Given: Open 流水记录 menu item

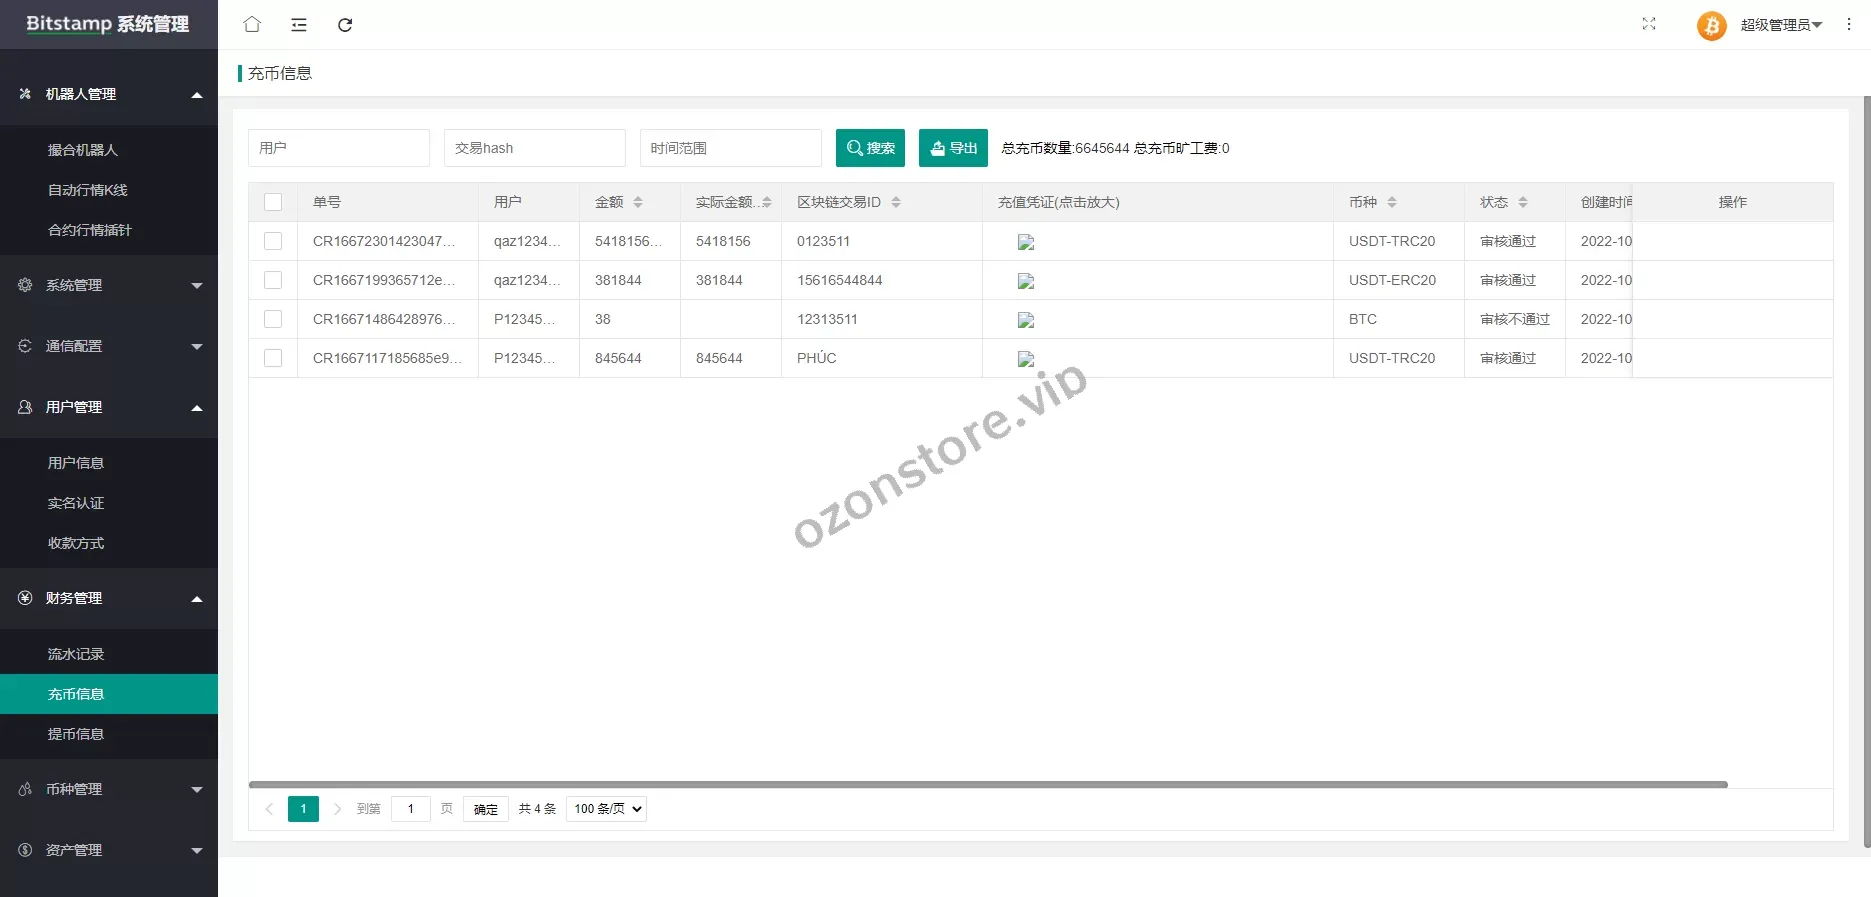Looking at the screenshot, I should (x=76, y=654).
